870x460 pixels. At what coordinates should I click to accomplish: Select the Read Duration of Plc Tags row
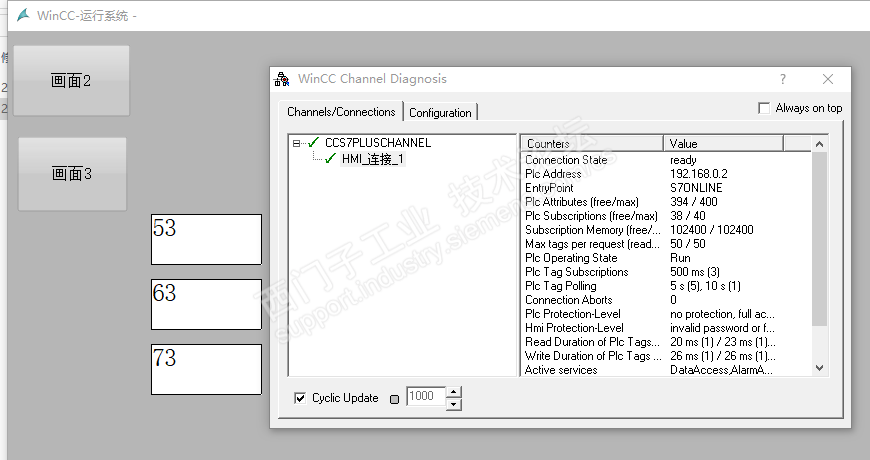(666, 342)
